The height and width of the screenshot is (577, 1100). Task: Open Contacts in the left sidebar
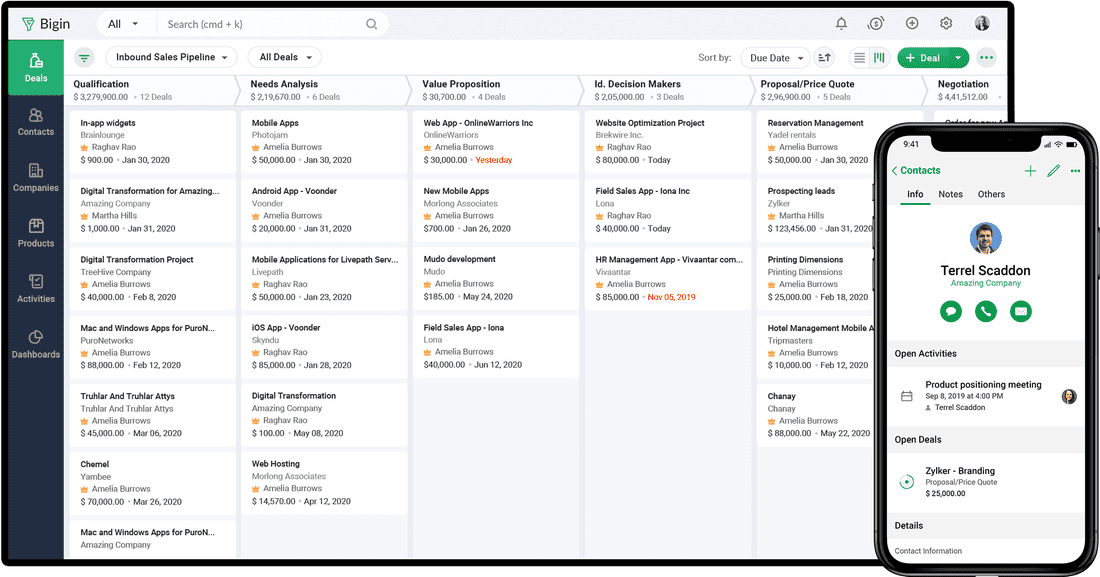click(x=36, y=122)
